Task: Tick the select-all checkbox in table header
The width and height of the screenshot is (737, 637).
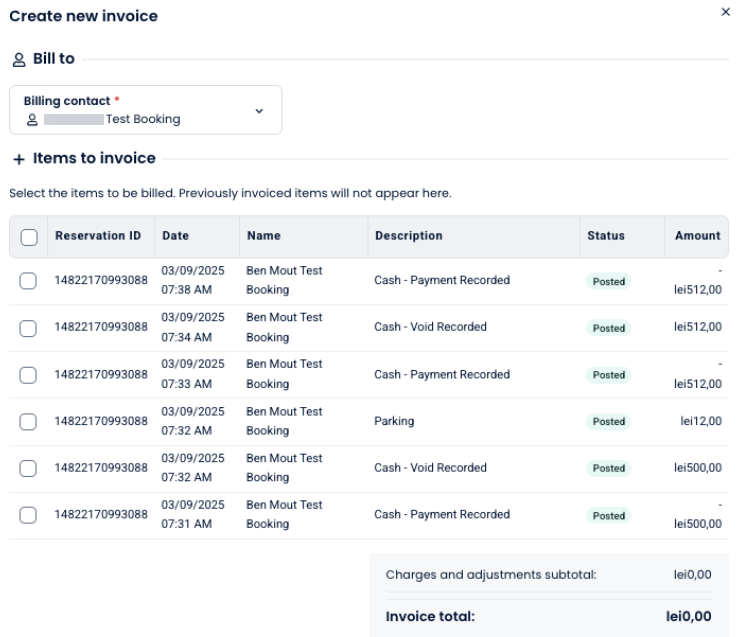Action: 29,237
